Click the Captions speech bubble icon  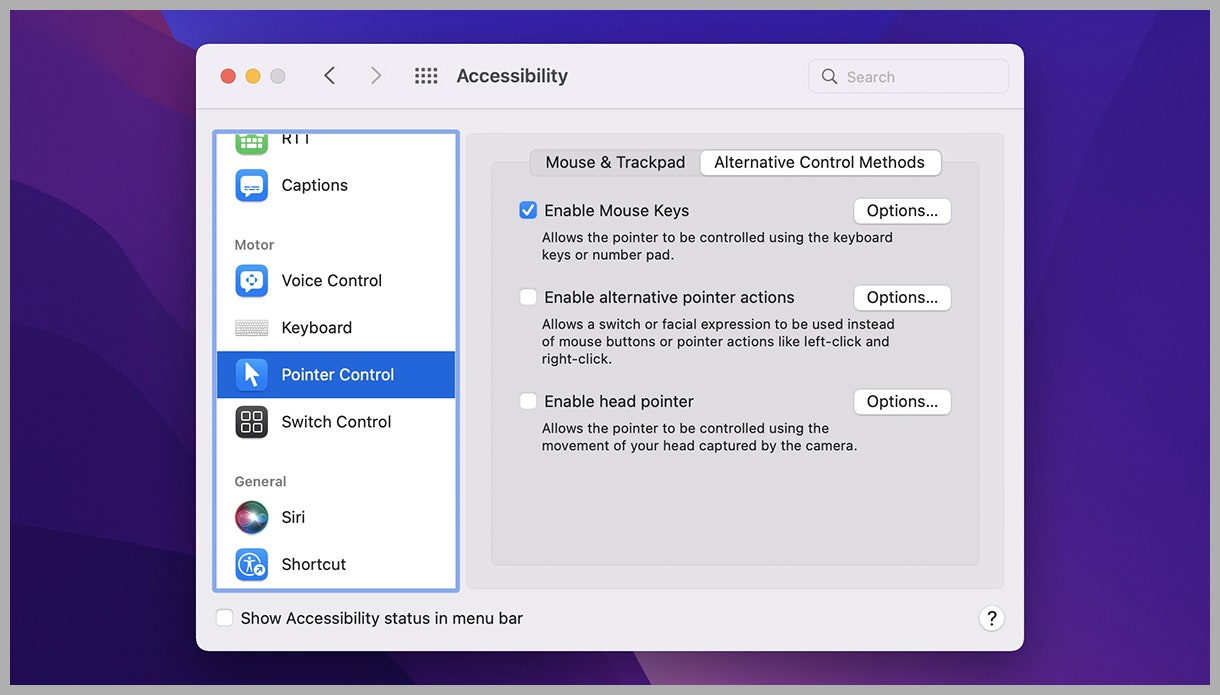252,186
